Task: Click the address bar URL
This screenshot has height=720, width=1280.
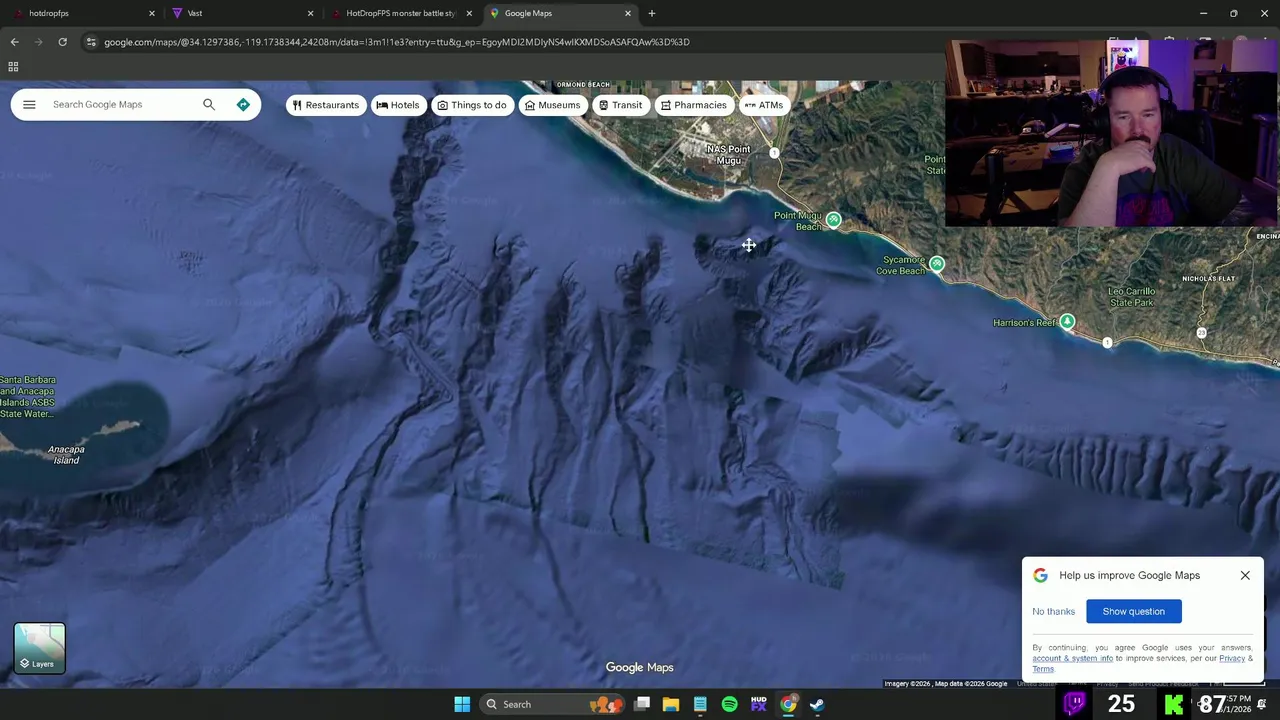Action: pos(396,42)
